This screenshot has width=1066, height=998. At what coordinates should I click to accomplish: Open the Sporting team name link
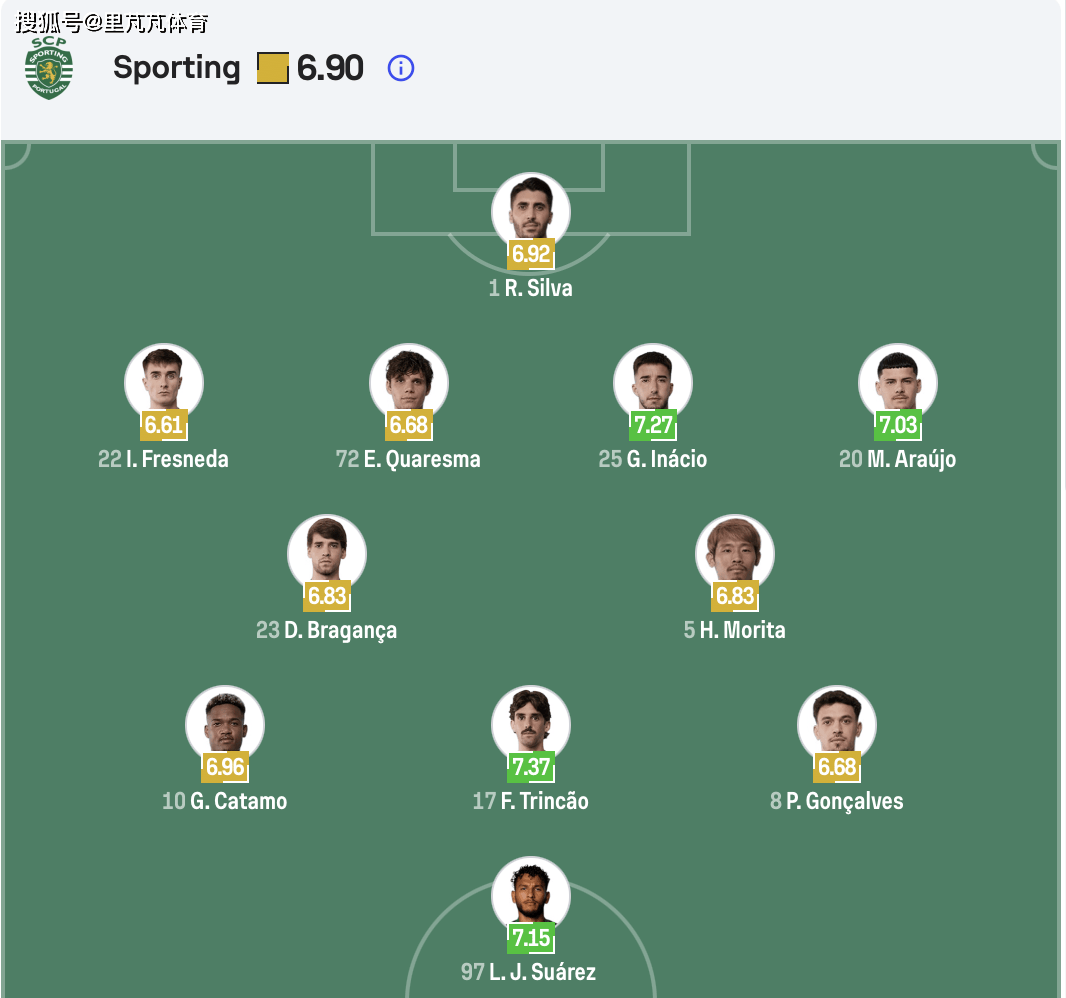[176, 68]
